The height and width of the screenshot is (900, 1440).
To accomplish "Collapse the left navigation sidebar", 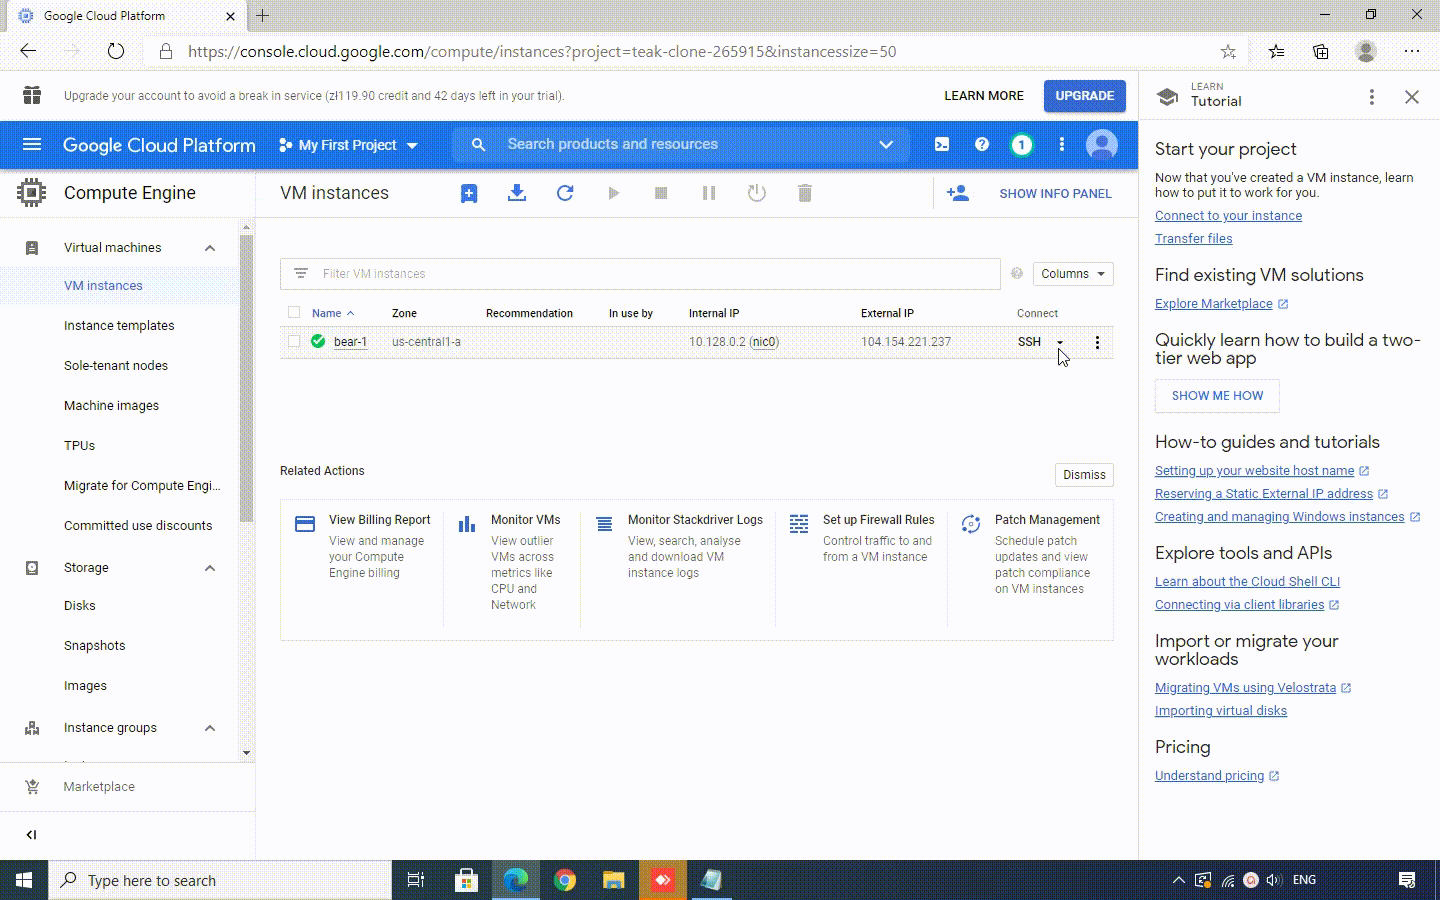I will [31, 835].
